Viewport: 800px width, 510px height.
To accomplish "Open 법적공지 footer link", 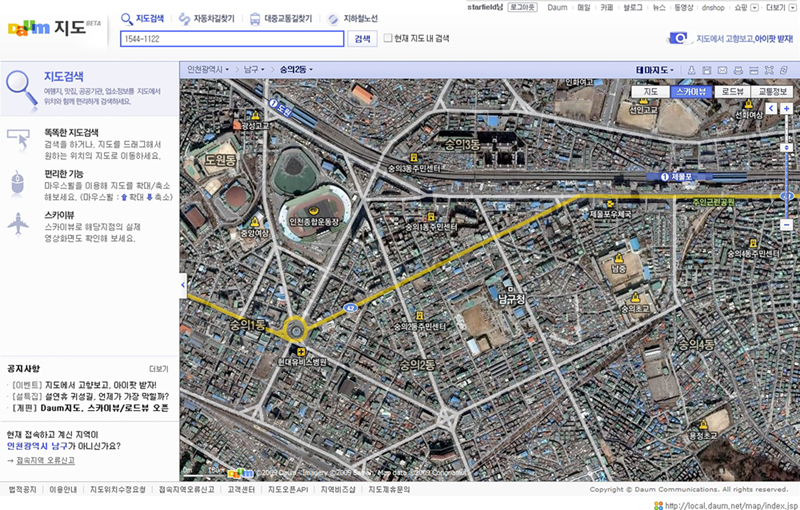I will point(22,490).
